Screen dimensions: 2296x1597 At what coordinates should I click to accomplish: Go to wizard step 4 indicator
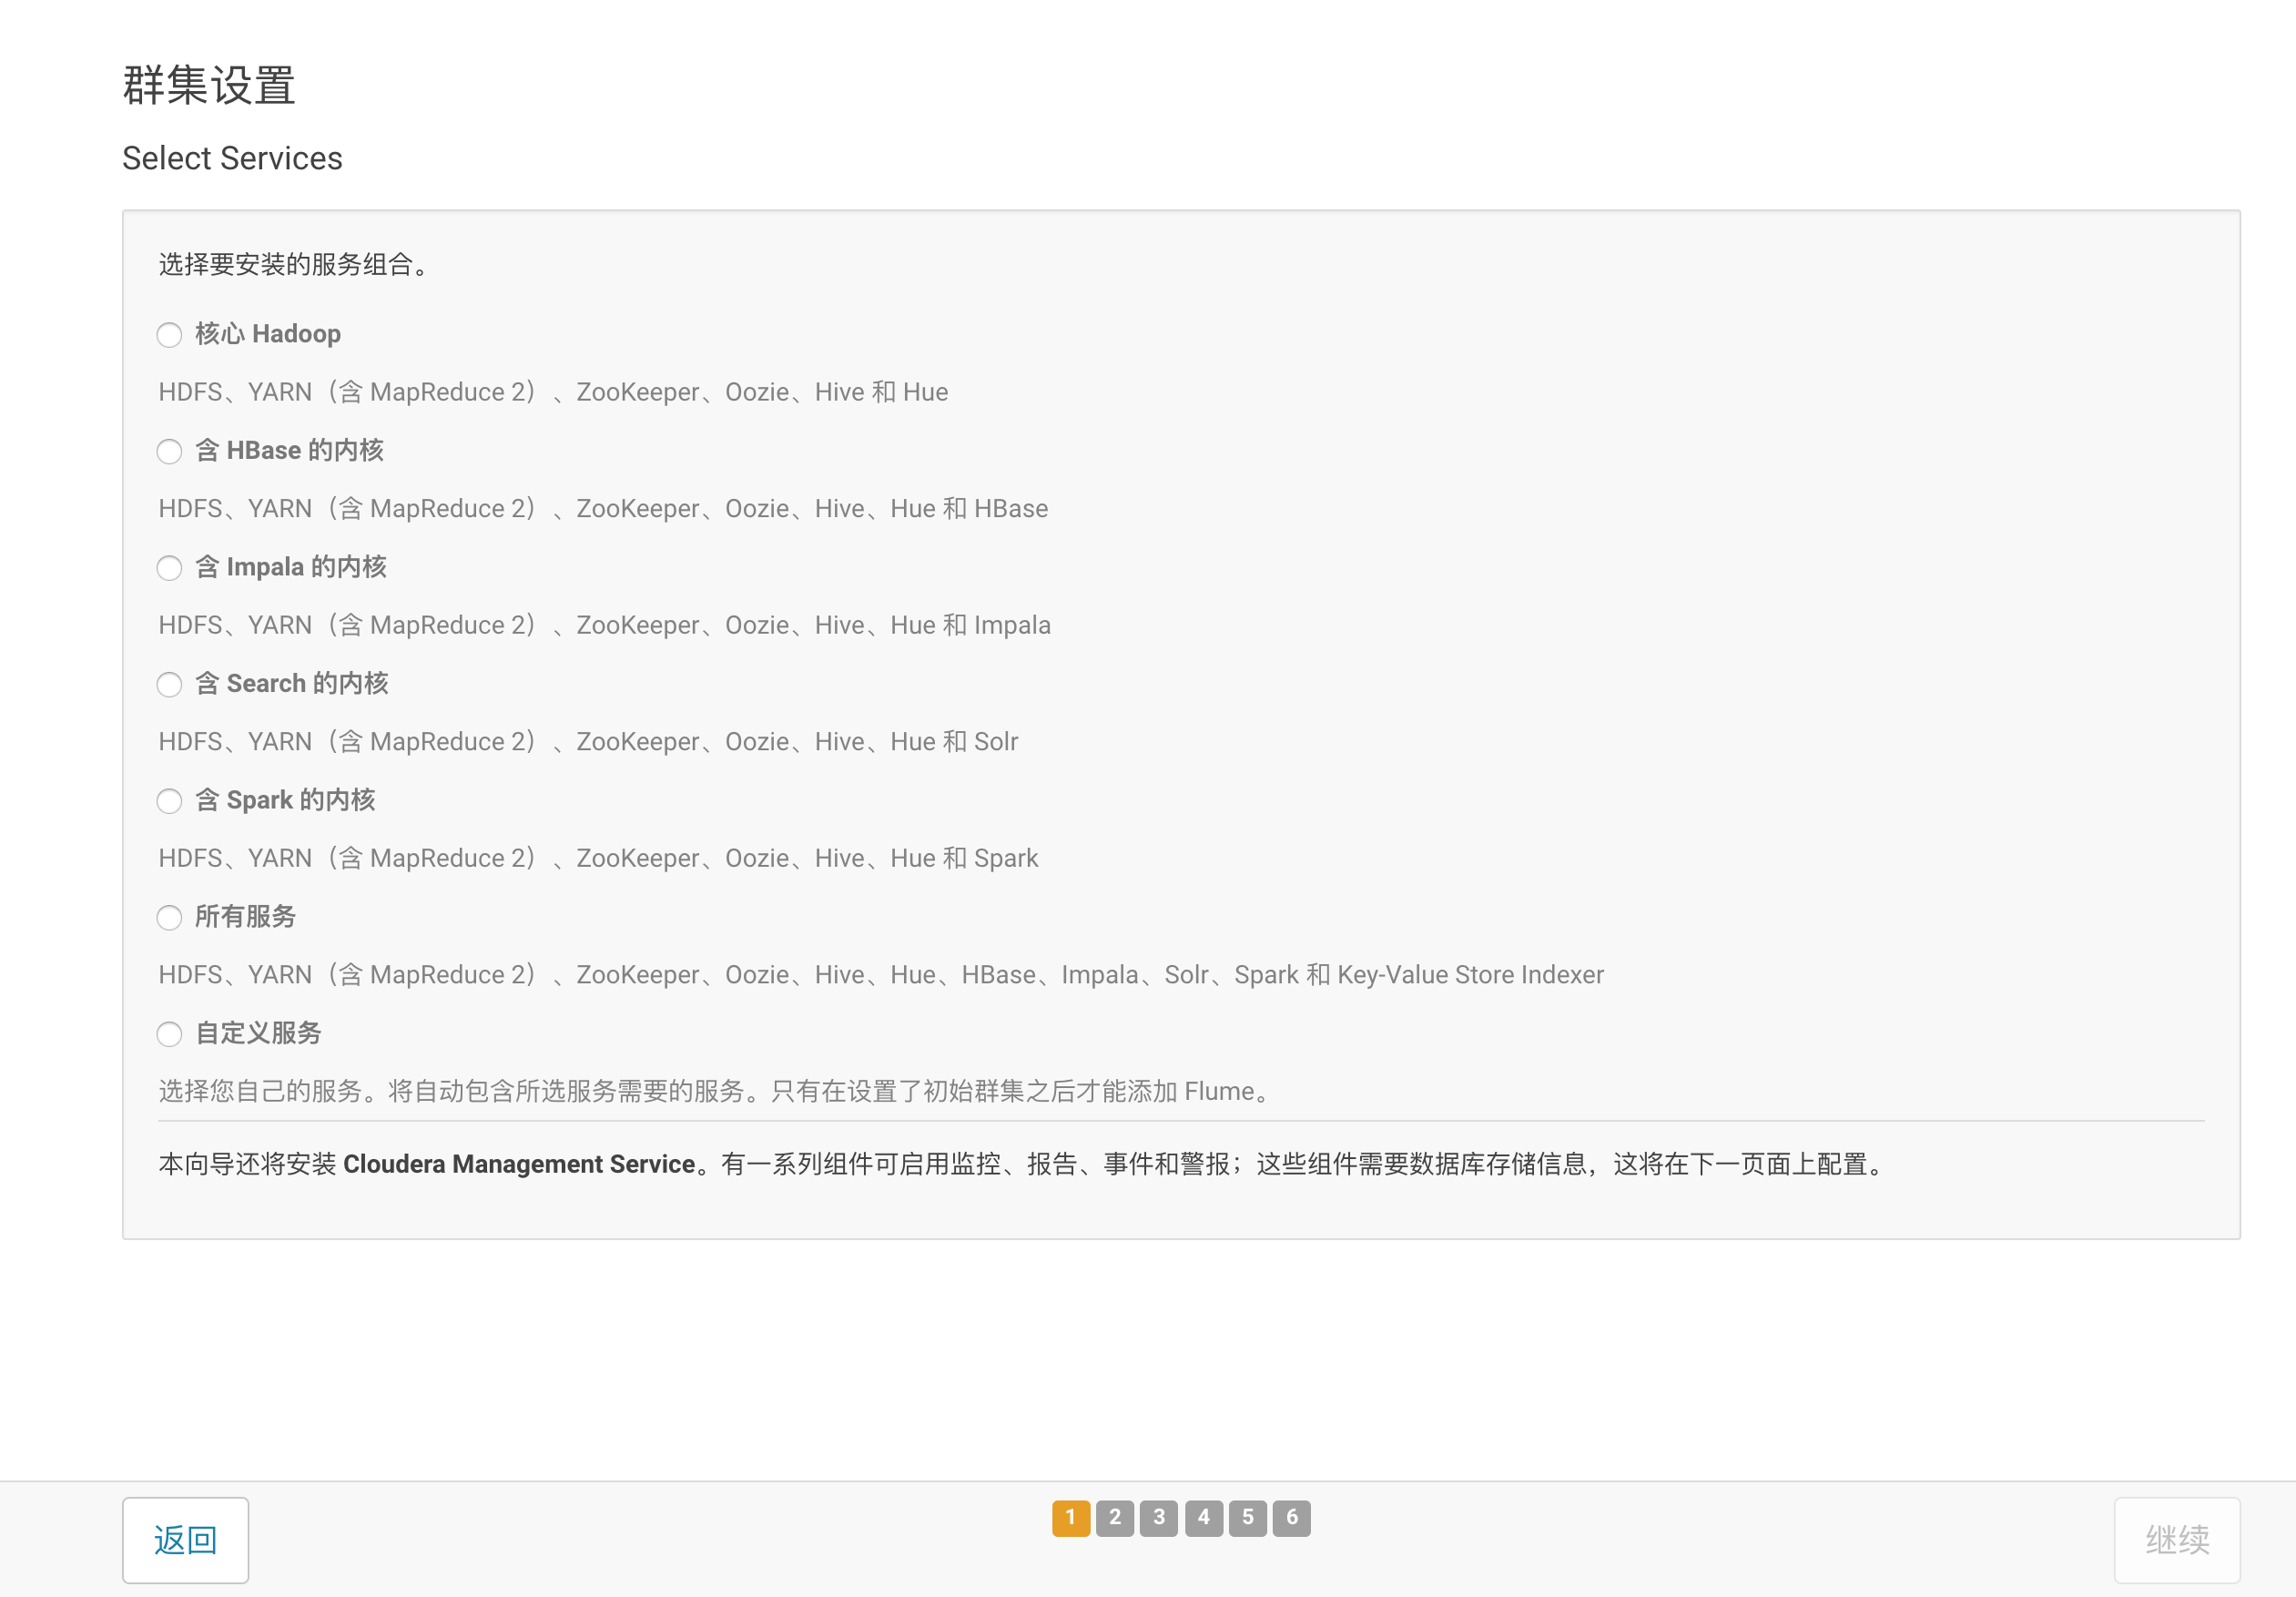pyautogui.click(x=1204, y=1518)
